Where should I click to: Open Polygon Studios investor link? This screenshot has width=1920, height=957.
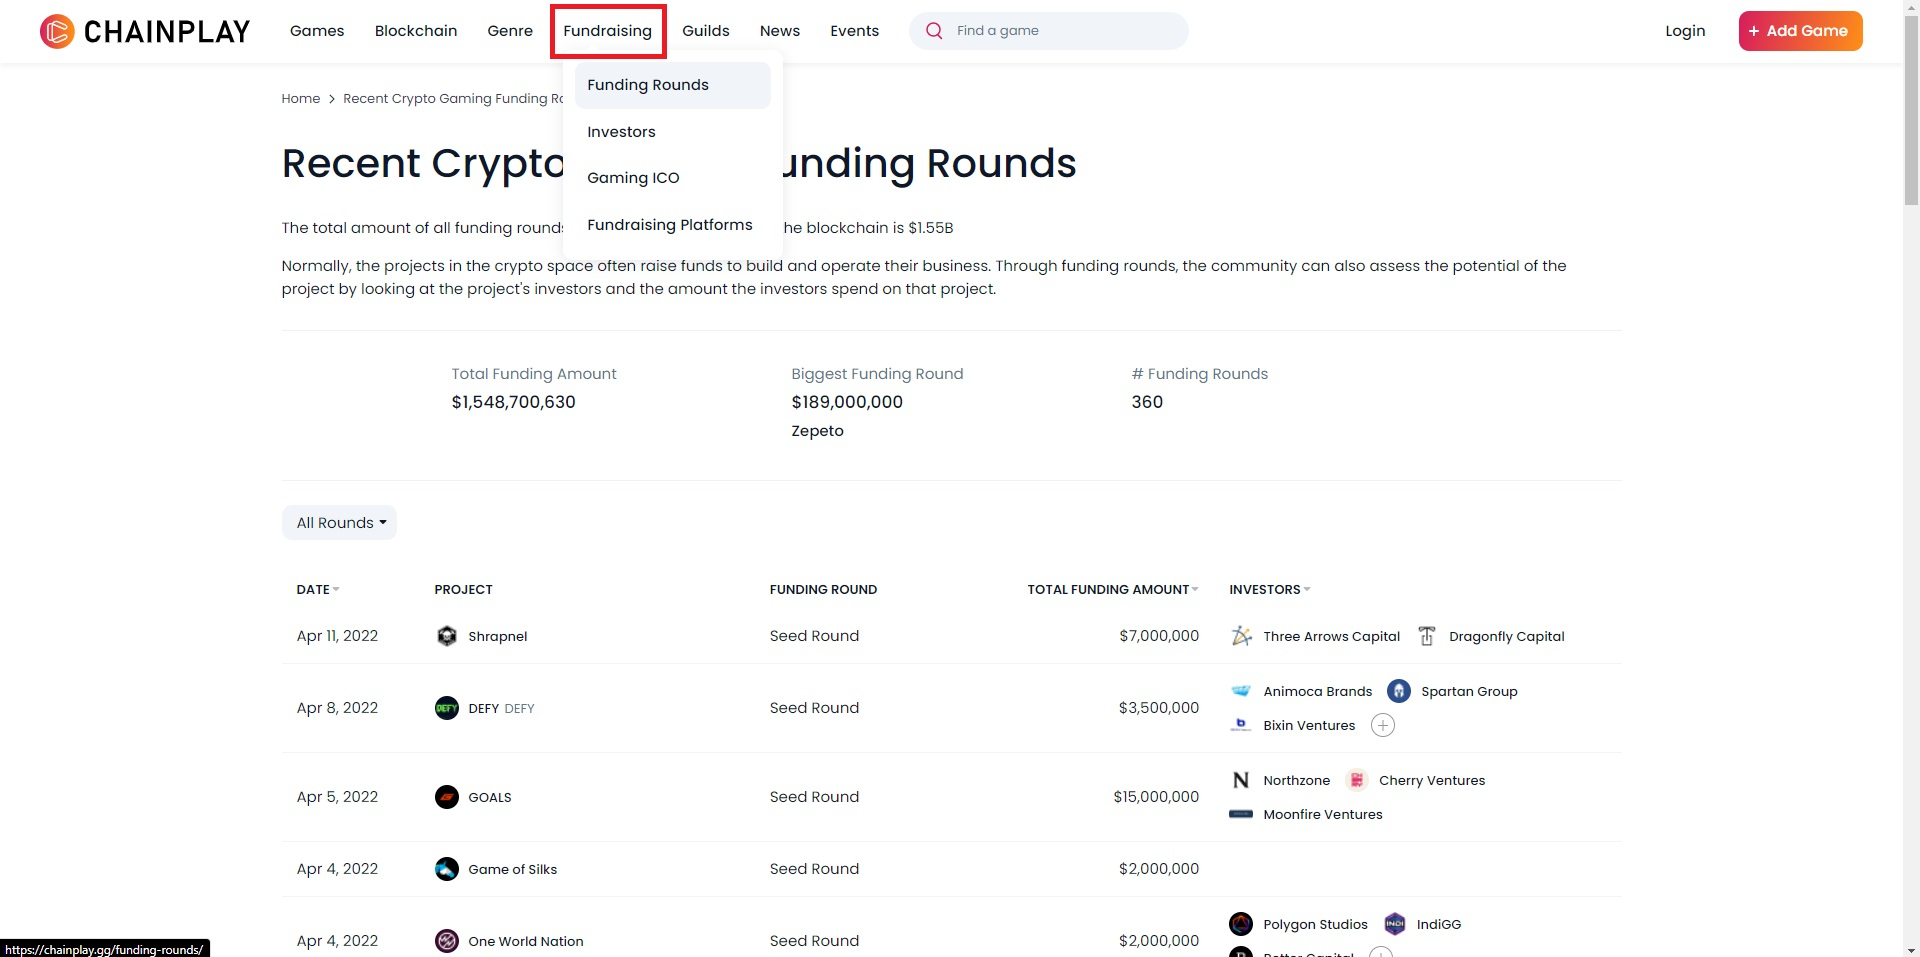1315,924
